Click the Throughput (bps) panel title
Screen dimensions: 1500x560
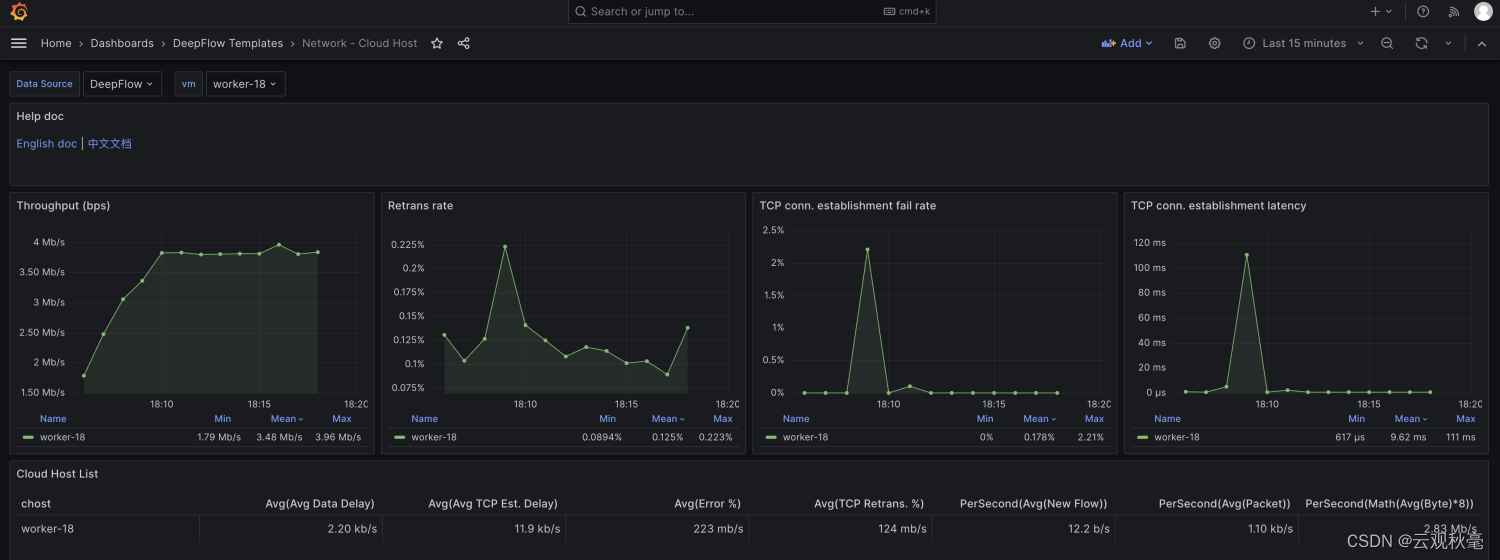pos(63,206)
